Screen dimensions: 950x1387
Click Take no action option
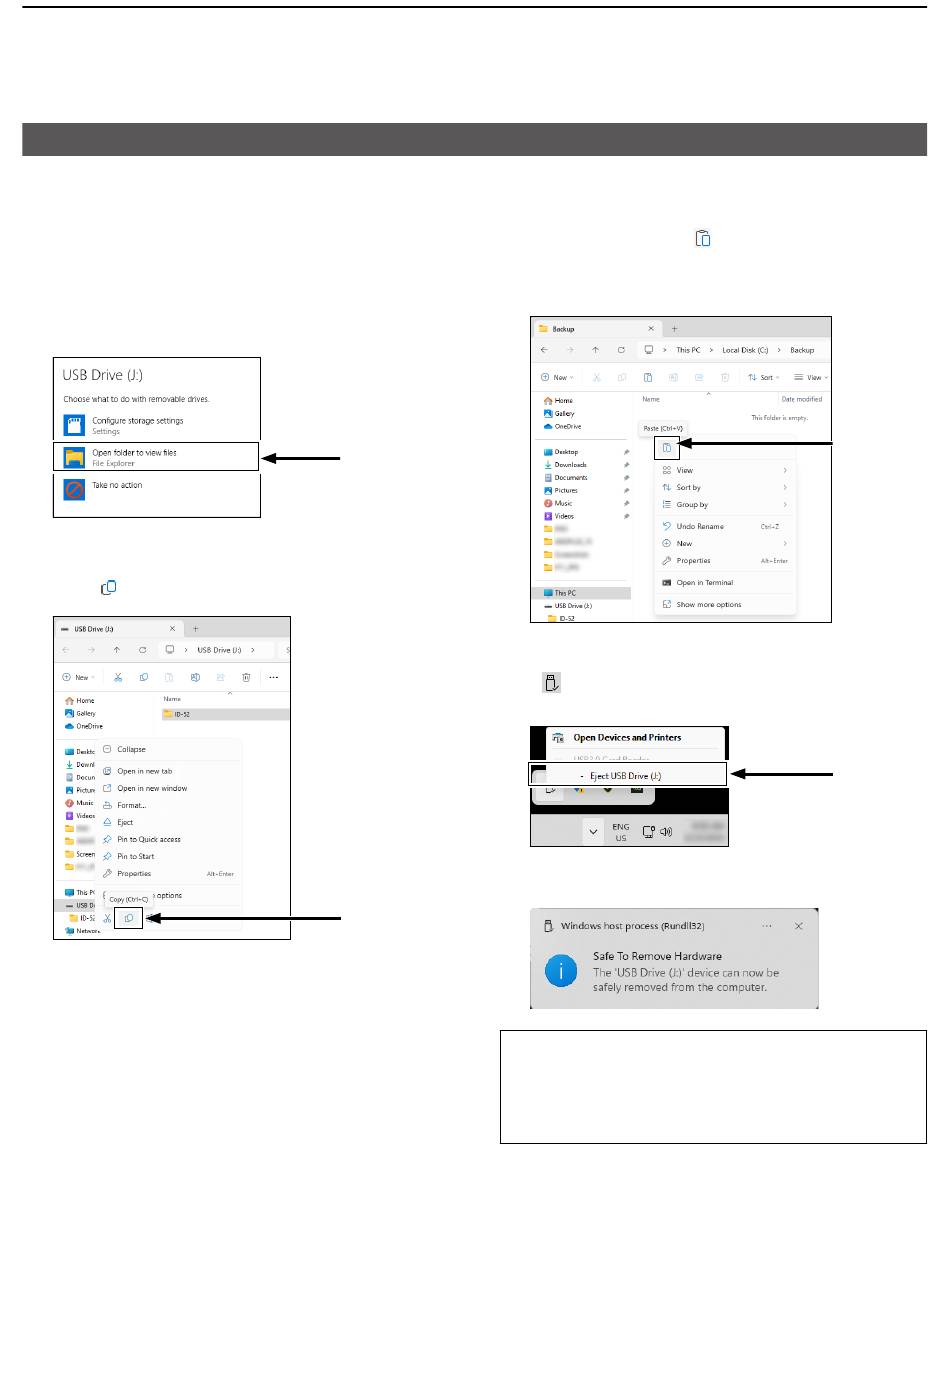(117, 486)
